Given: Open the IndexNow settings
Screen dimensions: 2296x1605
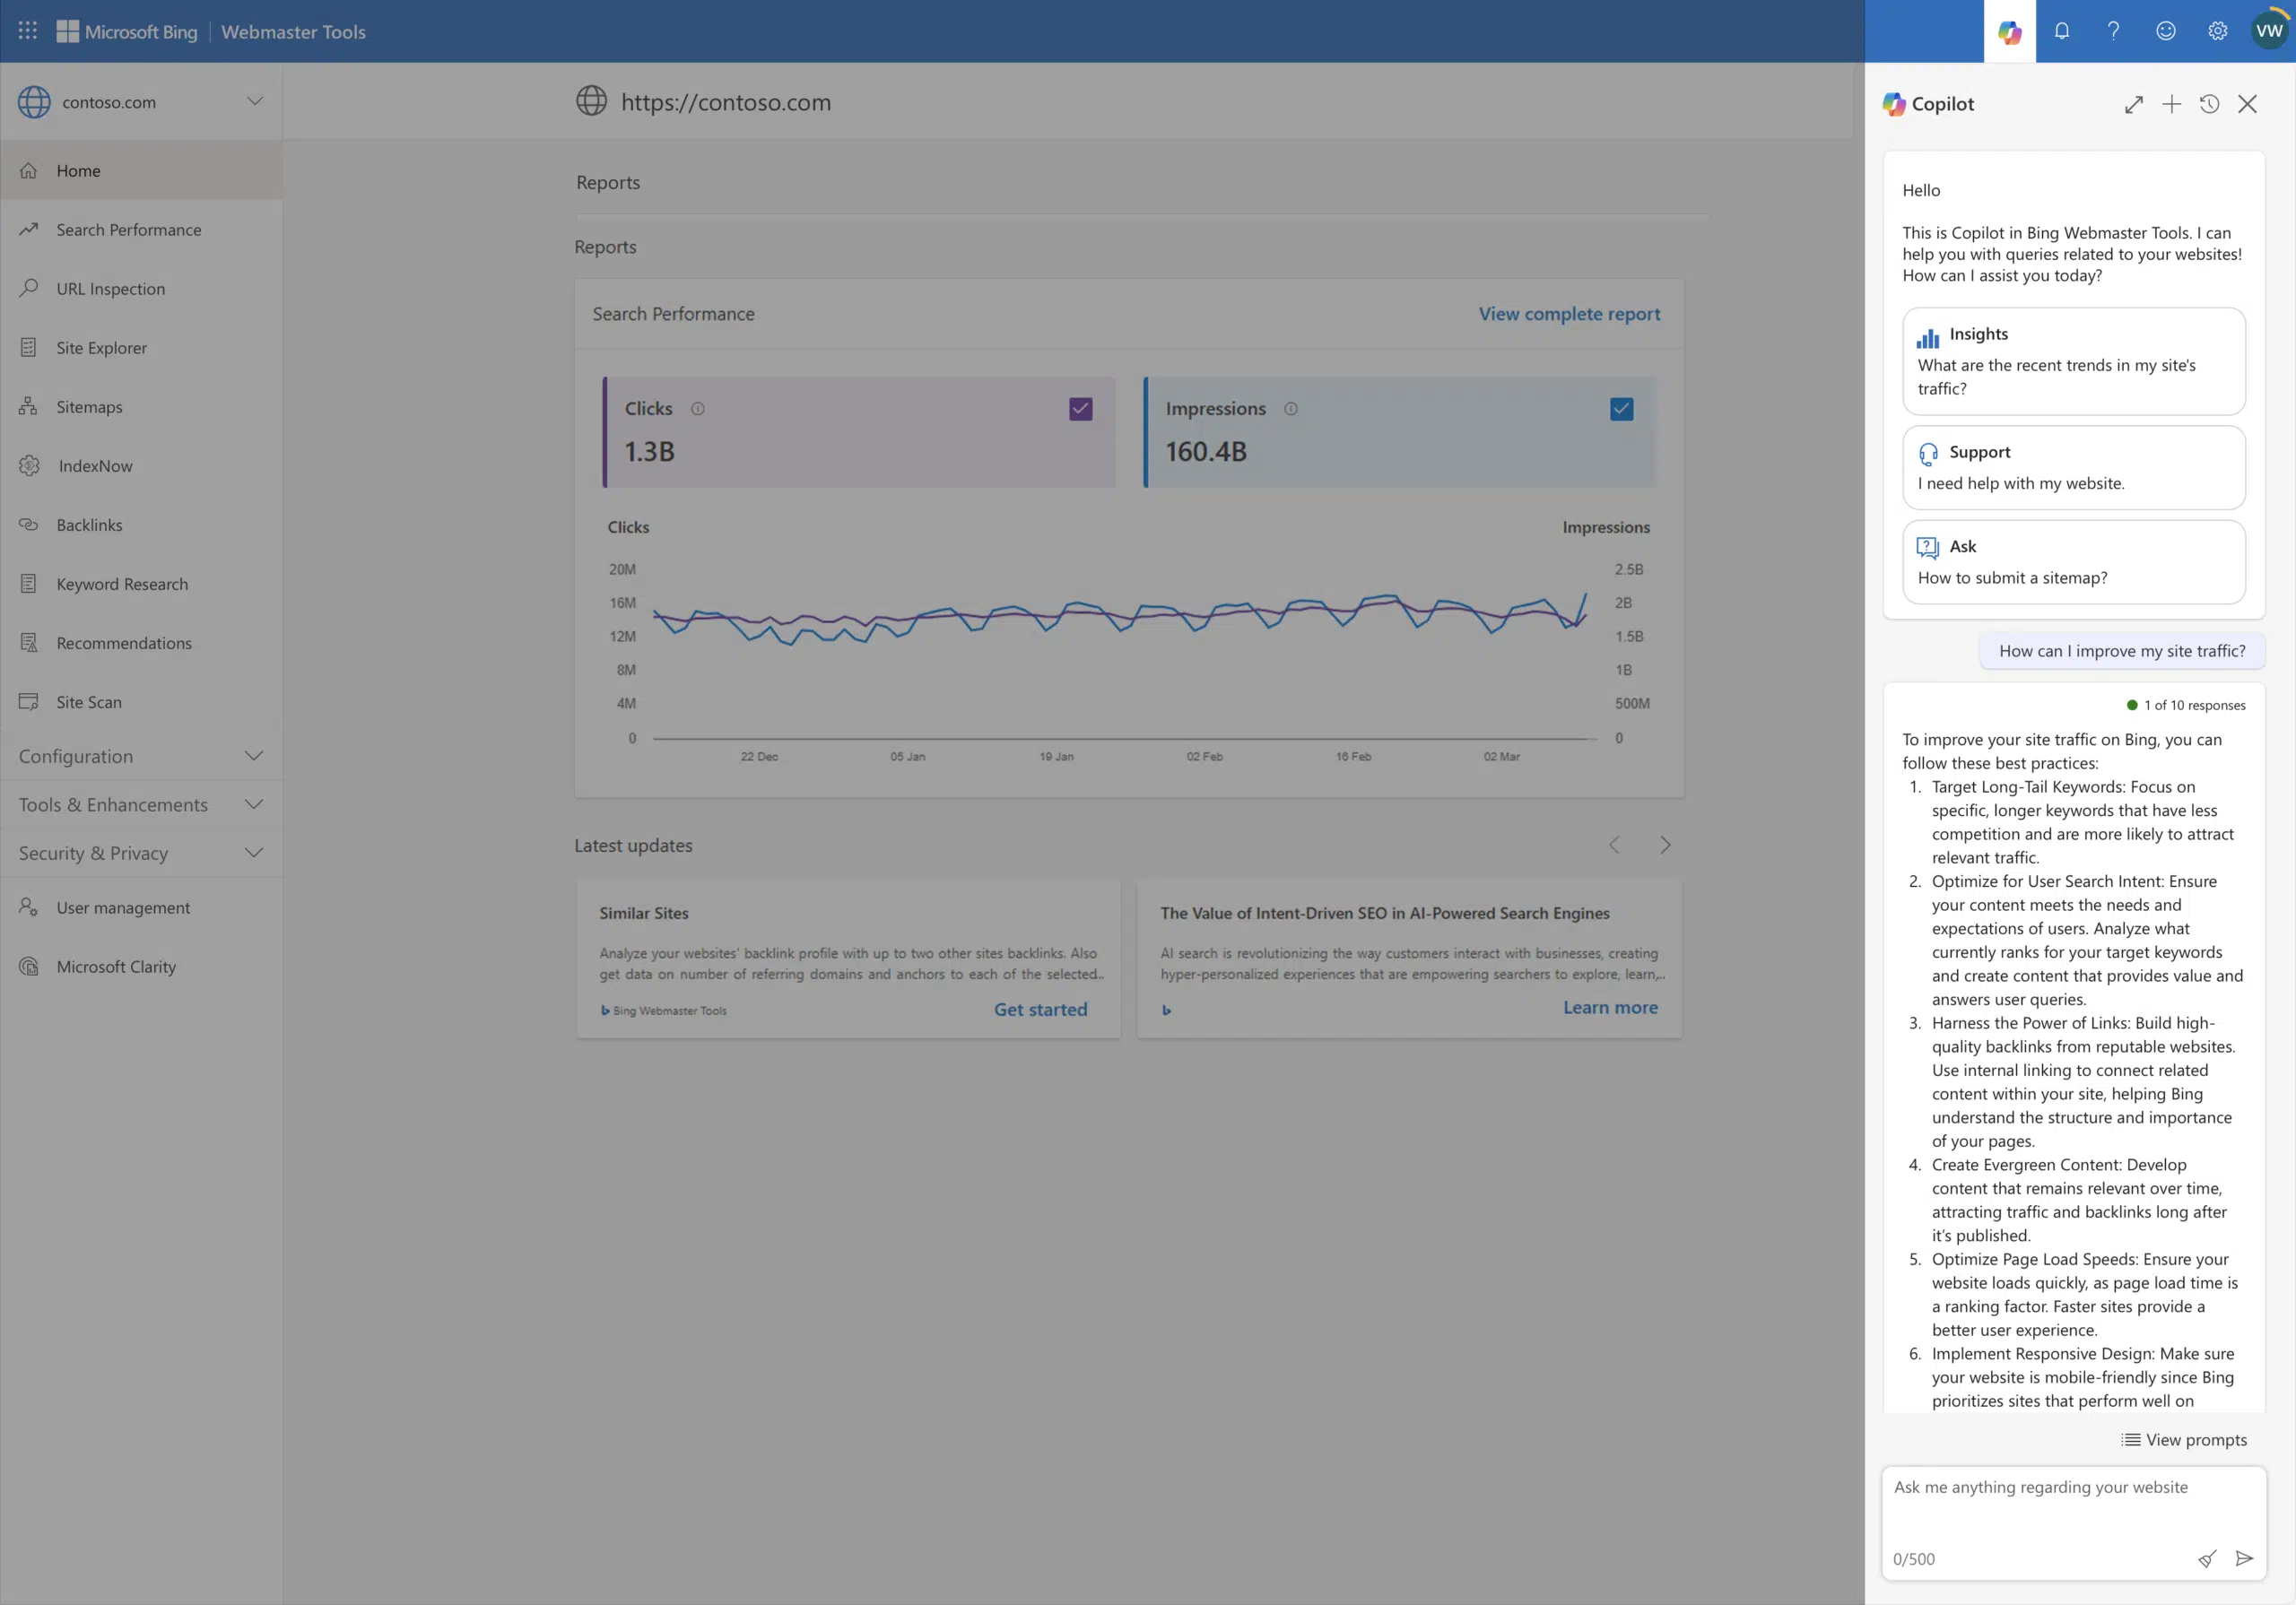Looking at the screenshot, I should (x=94, y=465).
